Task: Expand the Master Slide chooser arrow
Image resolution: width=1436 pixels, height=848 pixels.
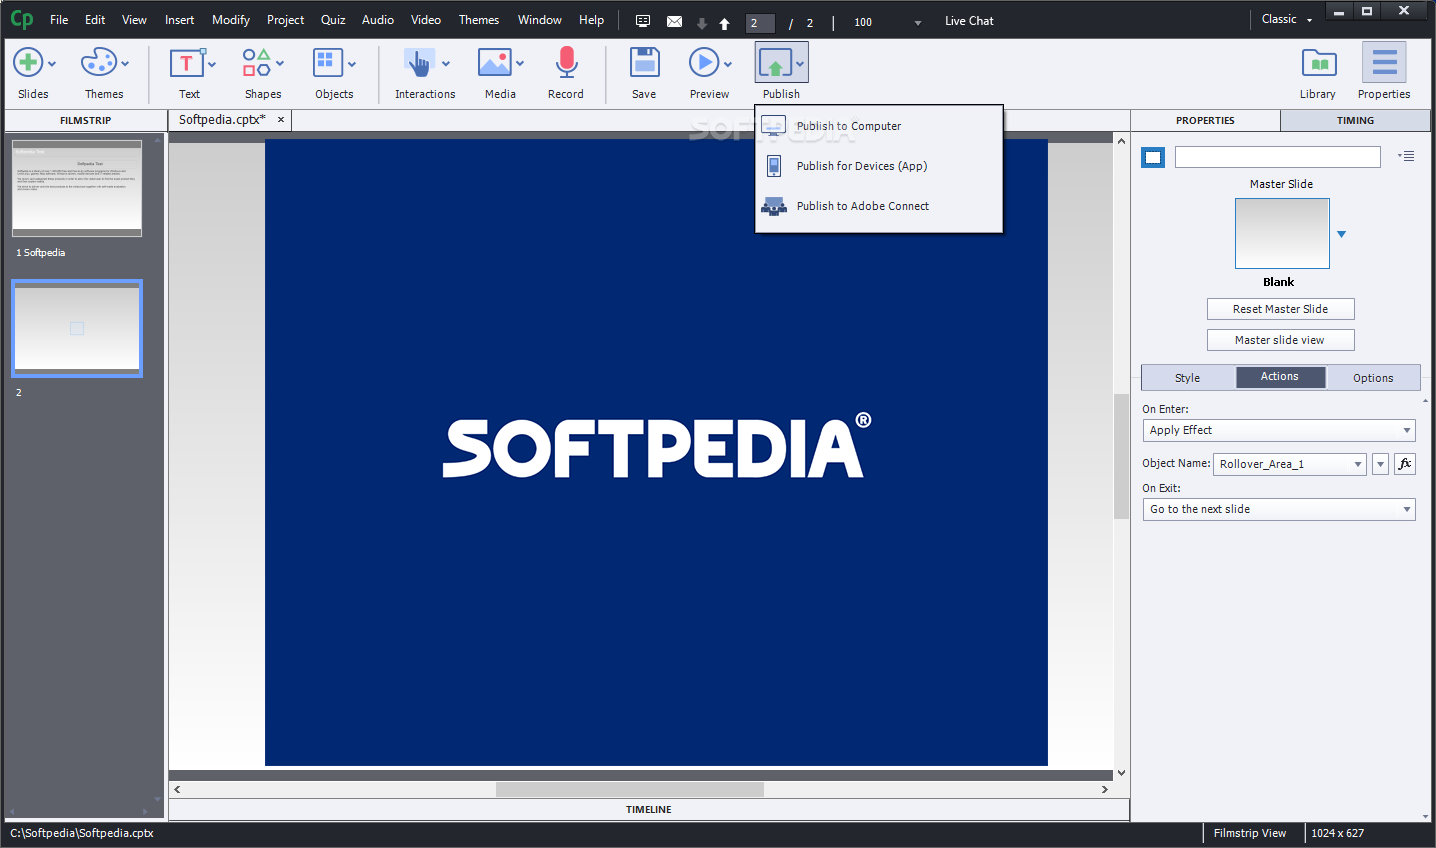Action: [x=1342, y=234]
